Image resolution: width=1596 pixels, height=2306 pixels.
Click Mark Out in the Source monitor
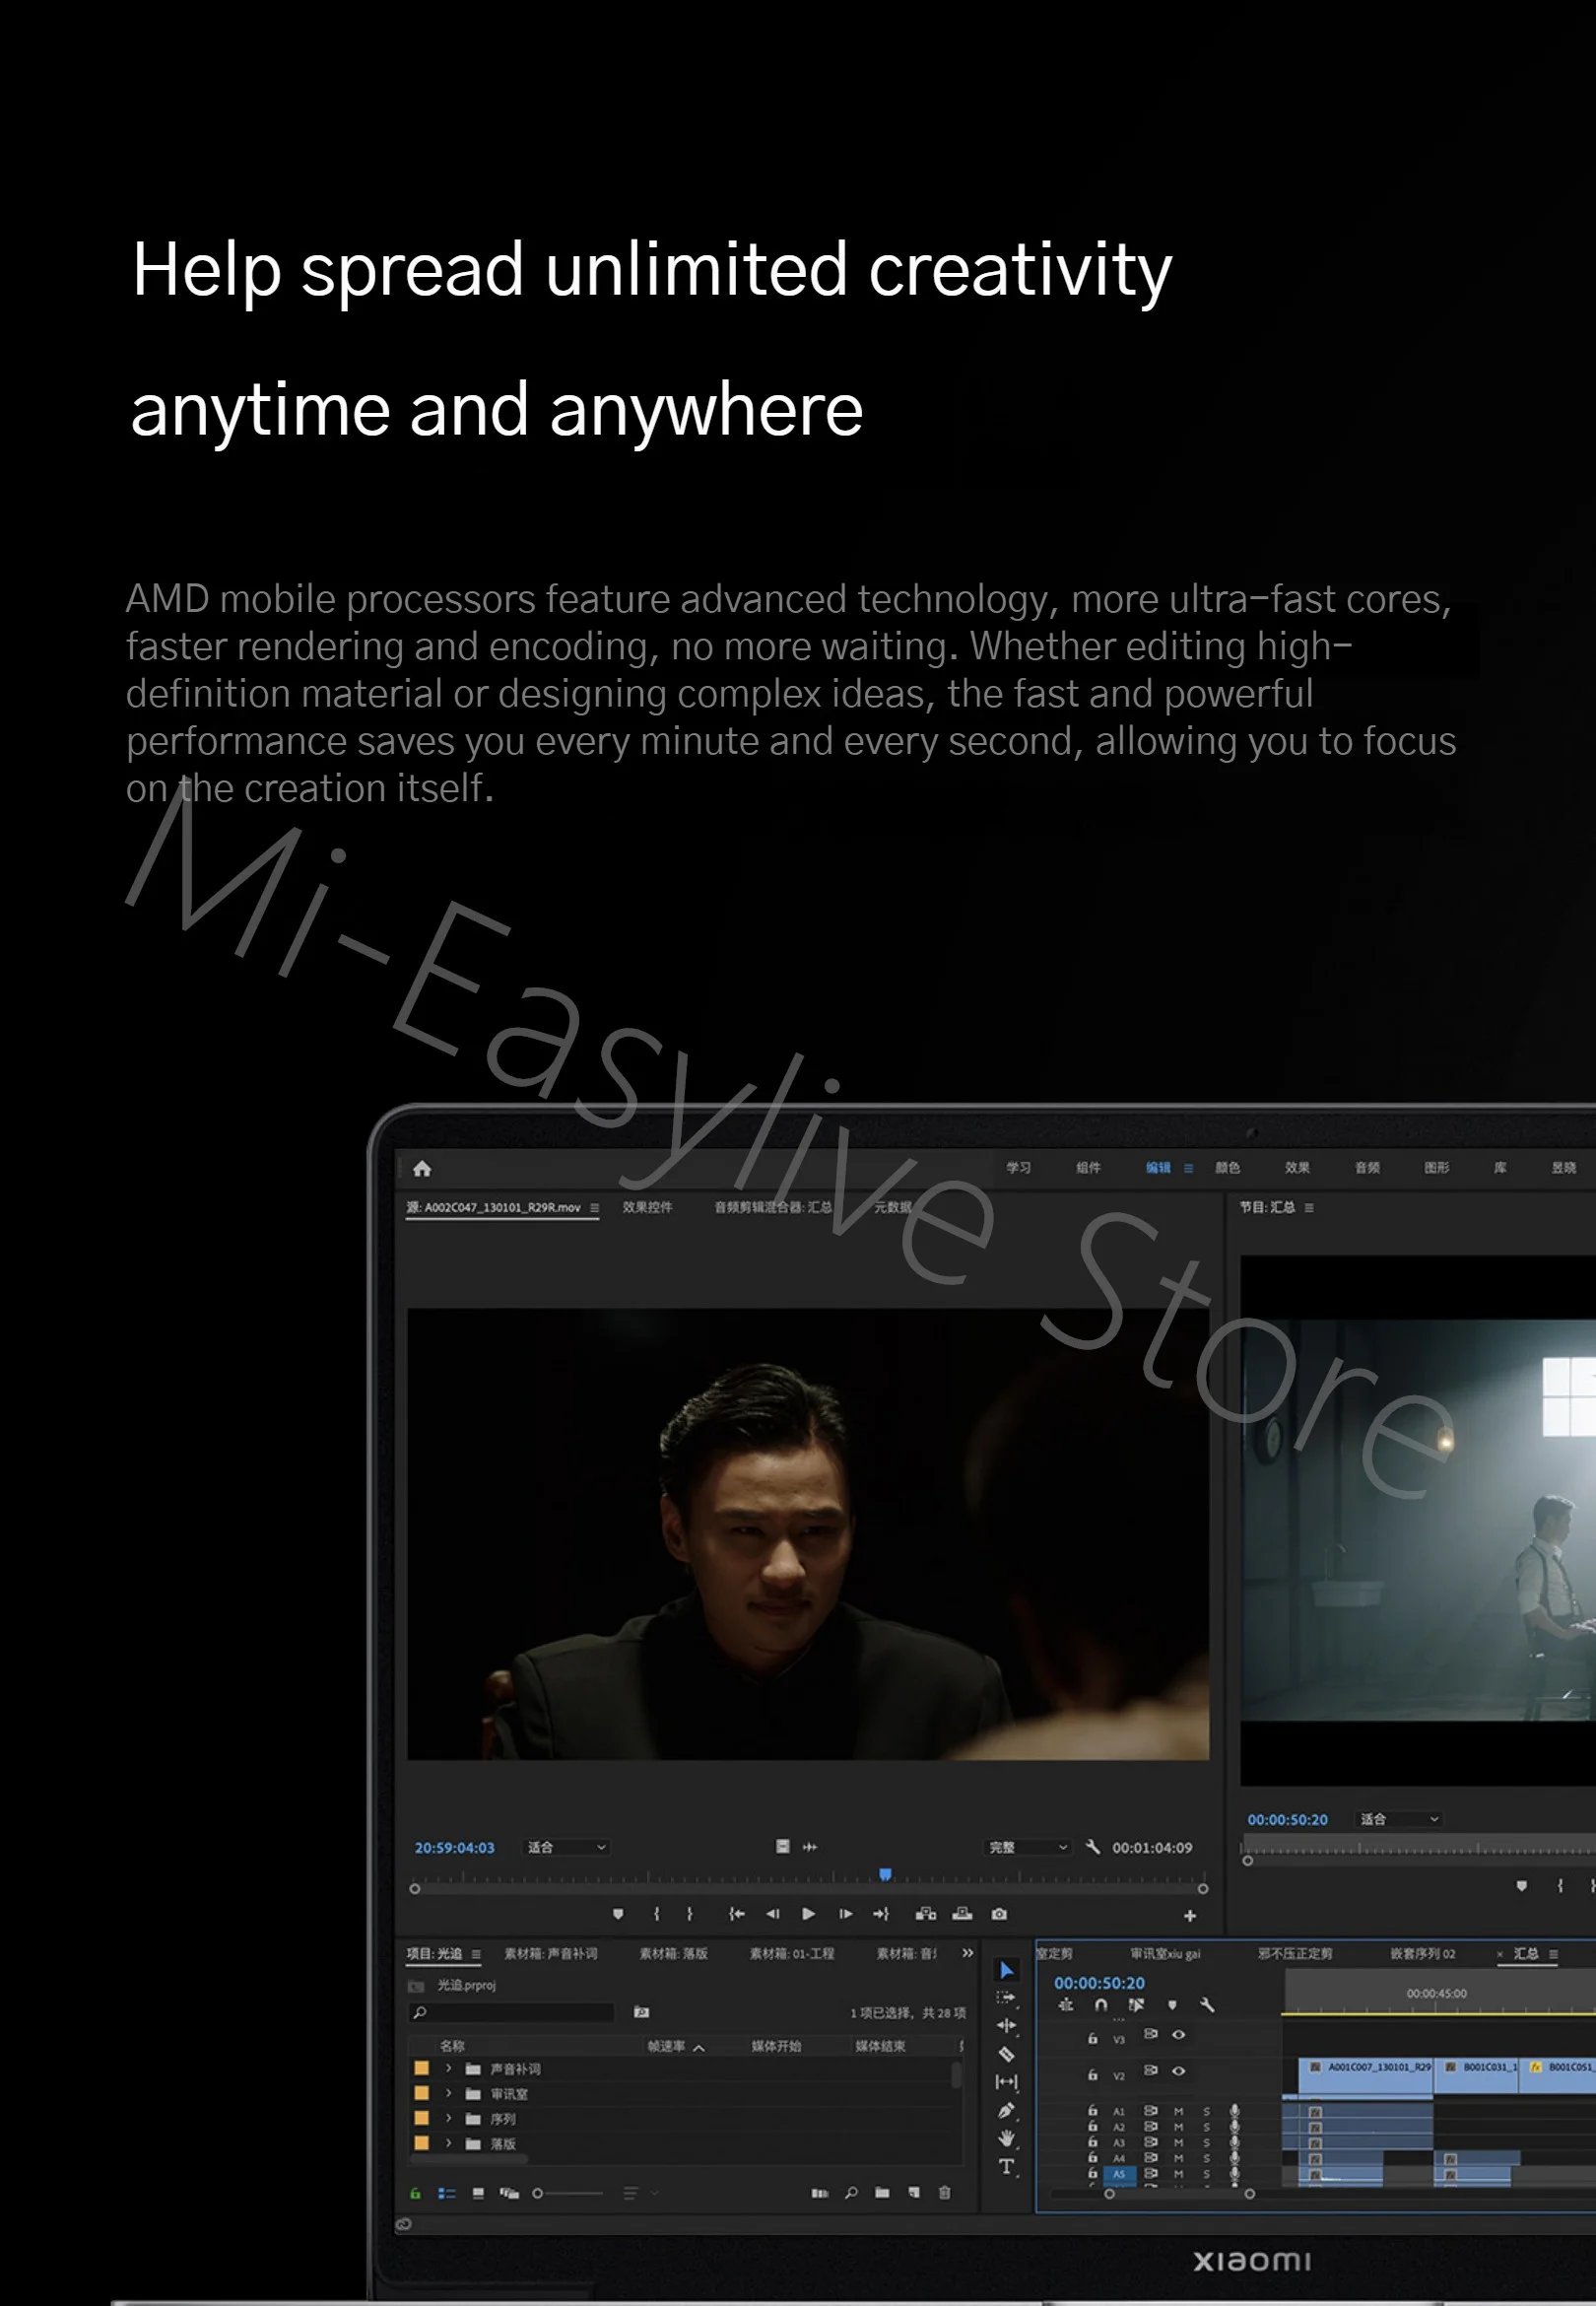[690, 1914]
